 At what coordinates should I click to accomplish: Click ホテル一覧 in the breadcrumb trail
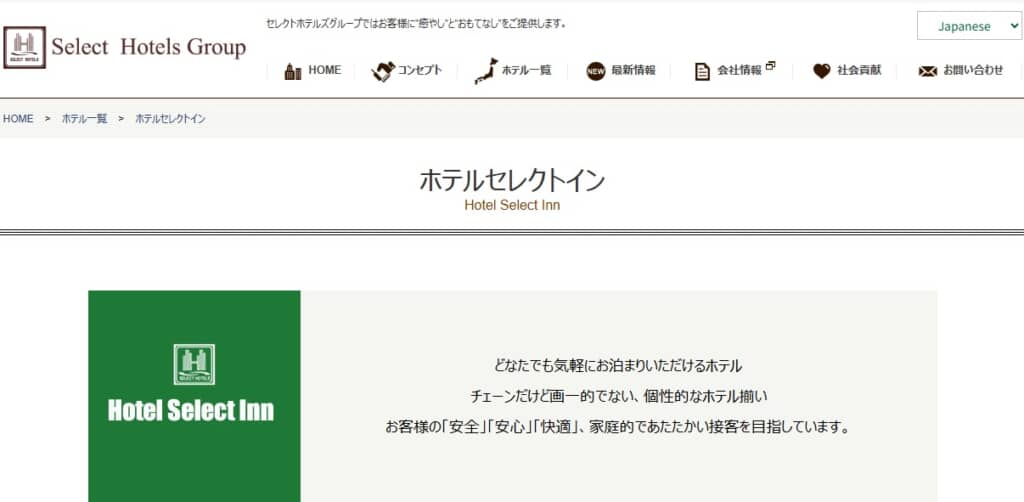84,119
